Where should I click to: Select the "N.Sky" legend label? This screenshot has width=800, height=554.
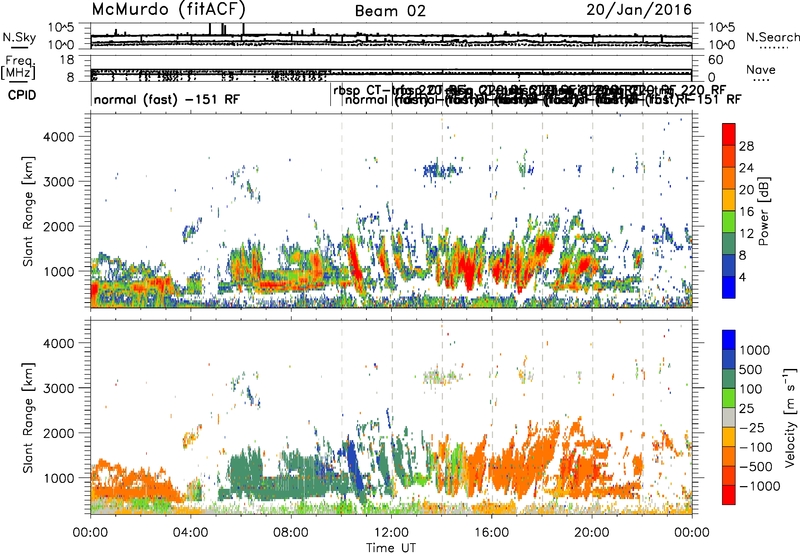[x=19, y=37]
